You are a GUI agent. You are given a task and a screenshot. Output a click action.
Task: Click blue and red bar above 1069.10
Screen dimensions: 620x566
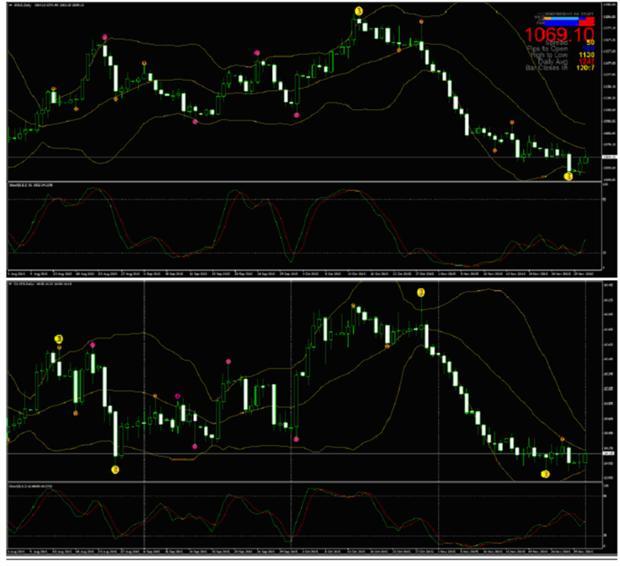[564, 18]
